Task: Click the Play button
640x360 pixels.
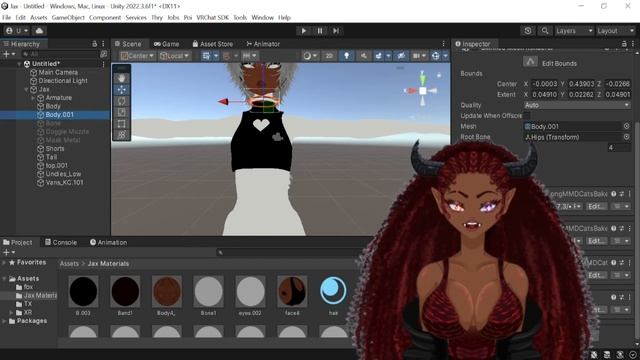Action: click(x=303, y=31)
